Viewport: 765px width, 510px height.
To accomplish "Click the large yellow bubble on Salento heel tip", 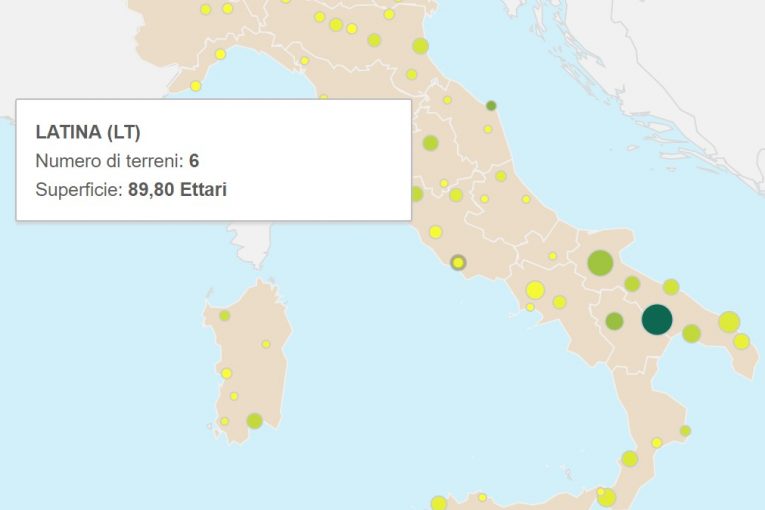I will [x=729, y=322].
